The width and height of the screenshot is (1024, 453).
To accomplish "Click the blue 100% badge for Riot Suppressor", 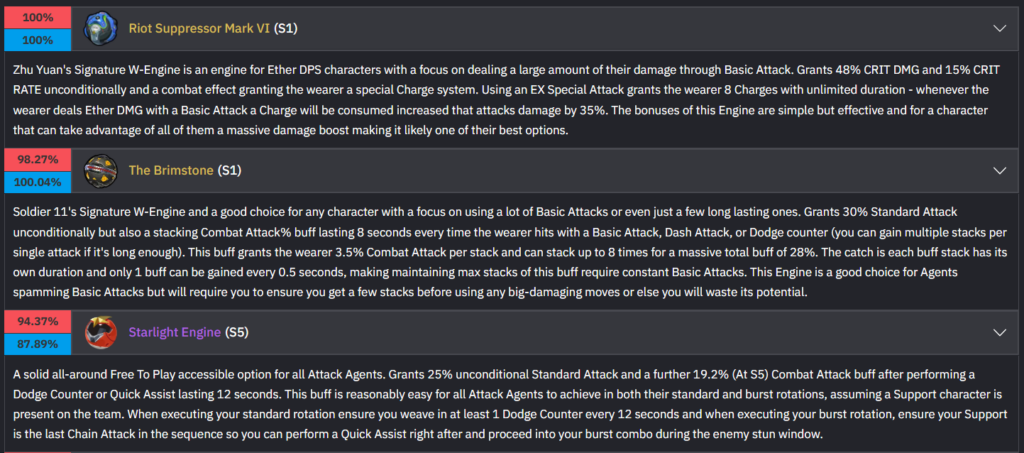I will (x=37, y=40).
